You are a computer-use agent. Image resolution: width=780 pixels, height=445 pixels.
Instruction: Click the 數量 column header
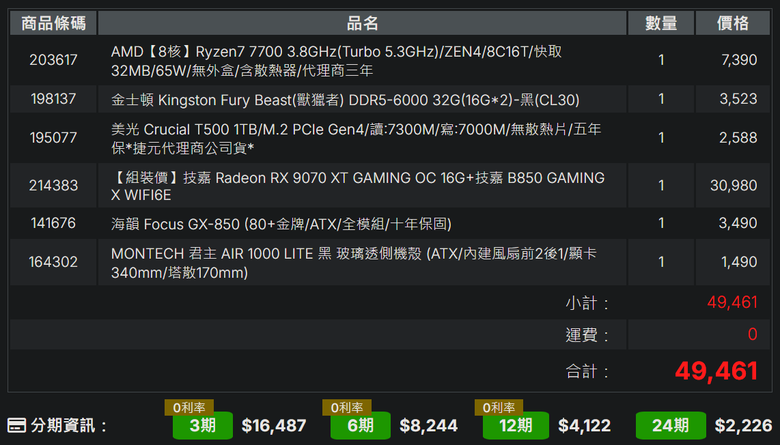coord(661,23)
